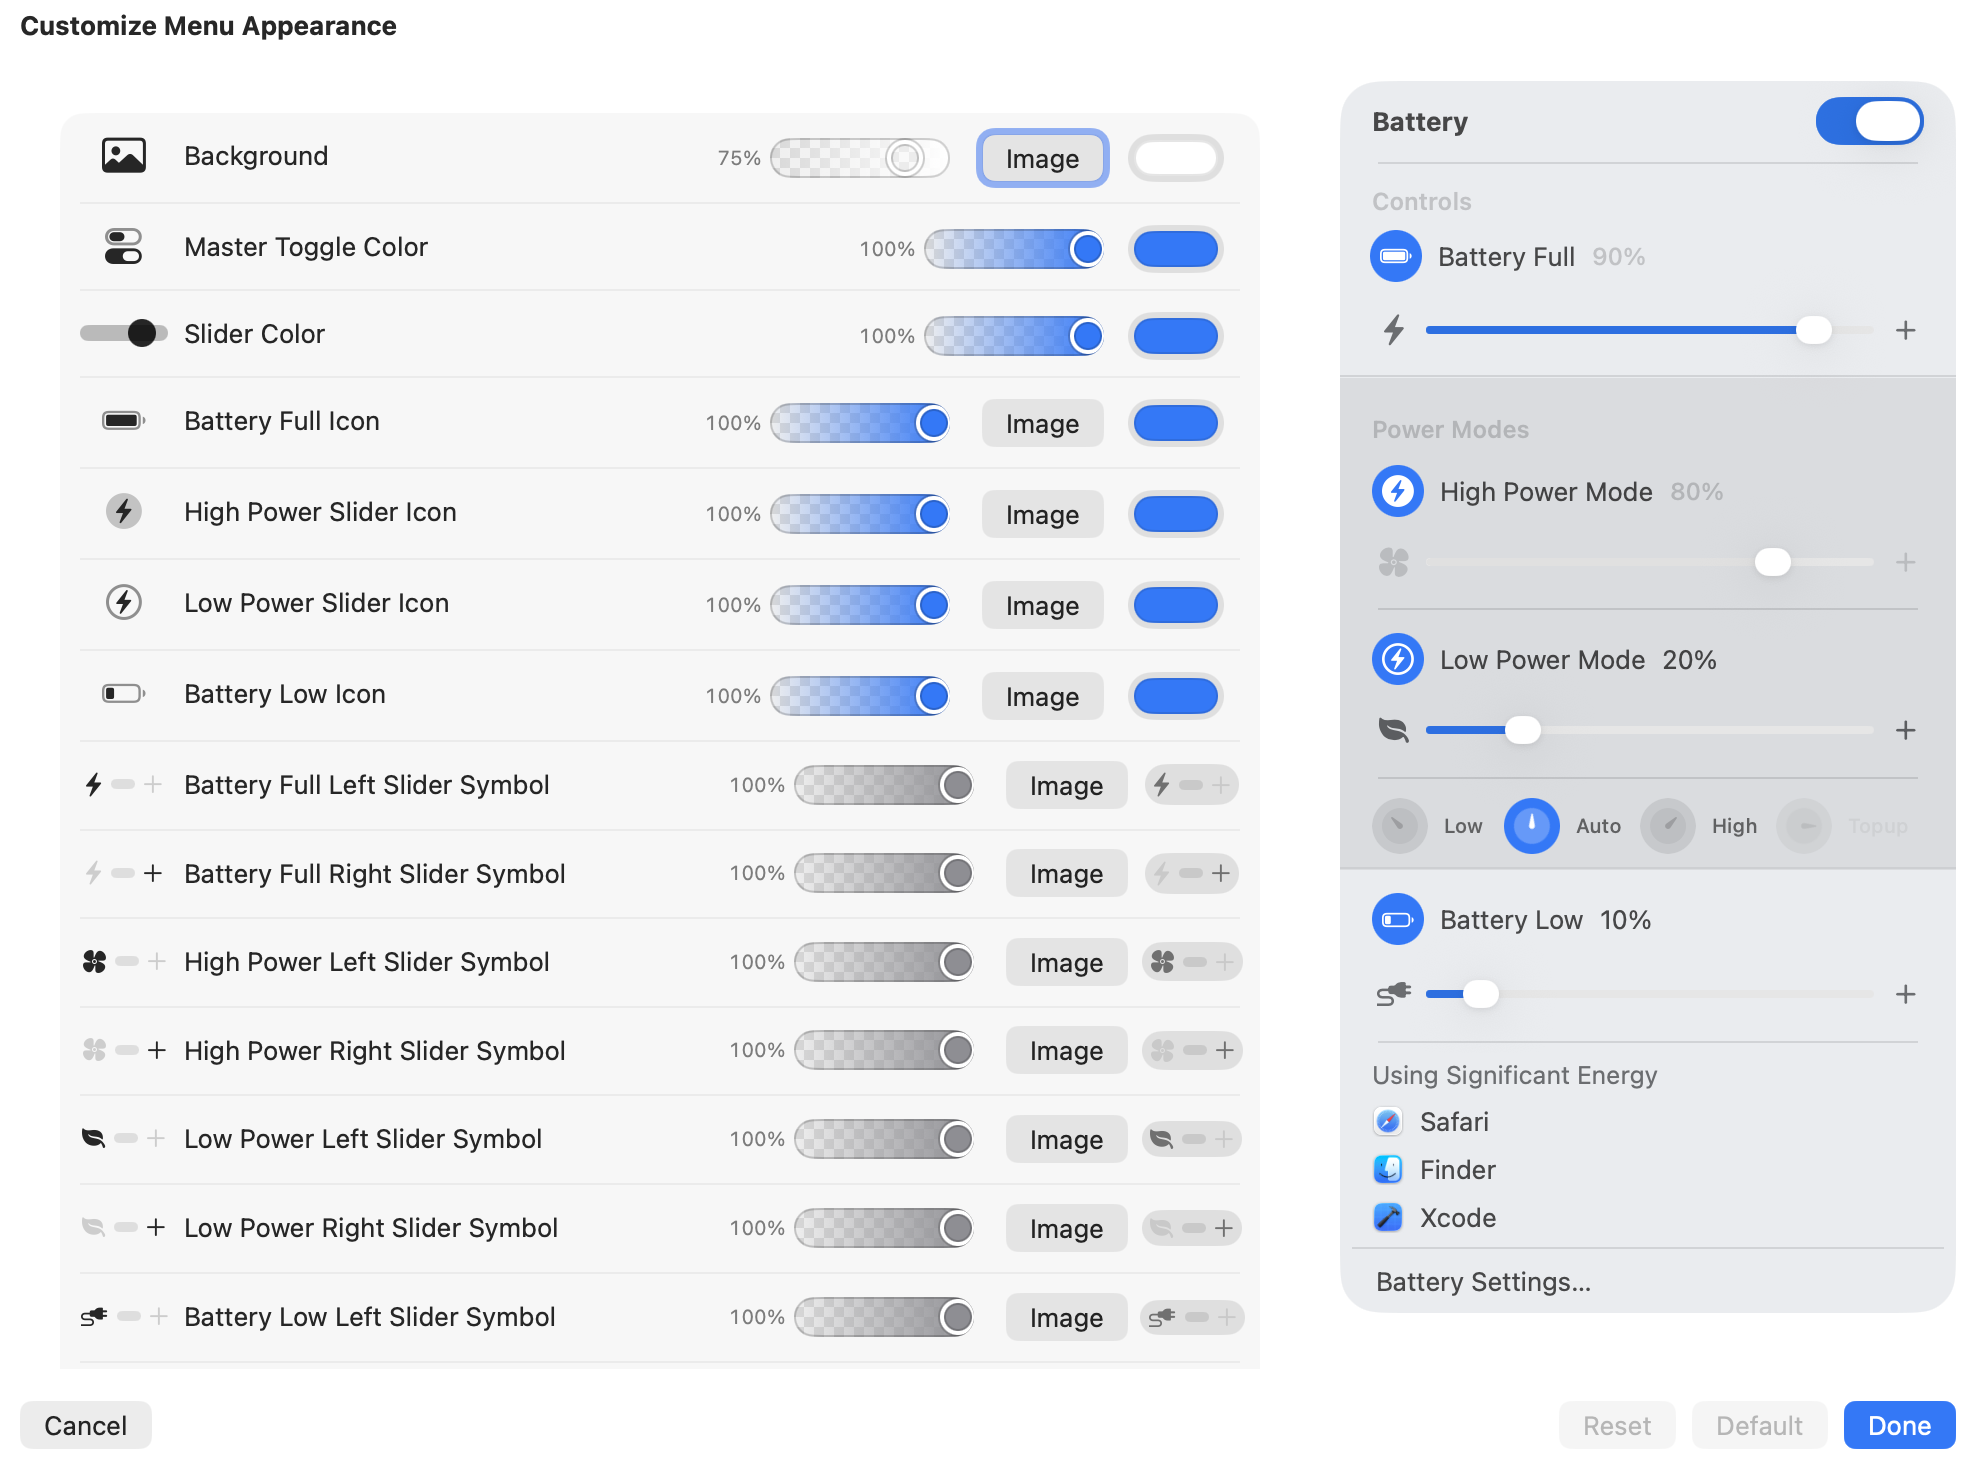Open the Background white color swatch
Image resolution: width=1970 pixels, height=1464 pixels.
[1176, 158]
